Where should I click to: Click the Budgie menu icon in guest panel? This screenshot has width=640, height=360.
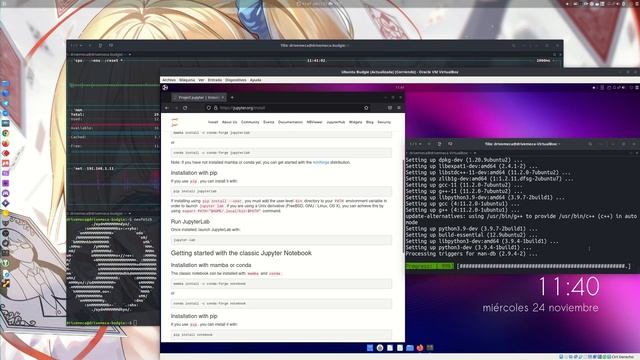165,87
